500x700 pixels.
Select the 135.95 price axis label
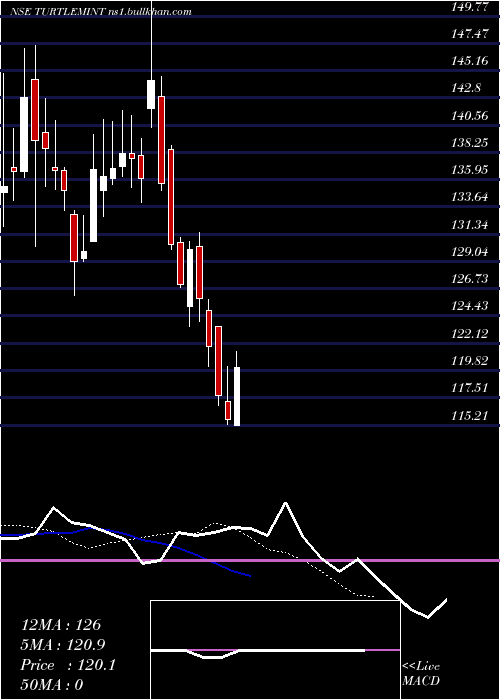pyautogui.click(x=469, y=170)
